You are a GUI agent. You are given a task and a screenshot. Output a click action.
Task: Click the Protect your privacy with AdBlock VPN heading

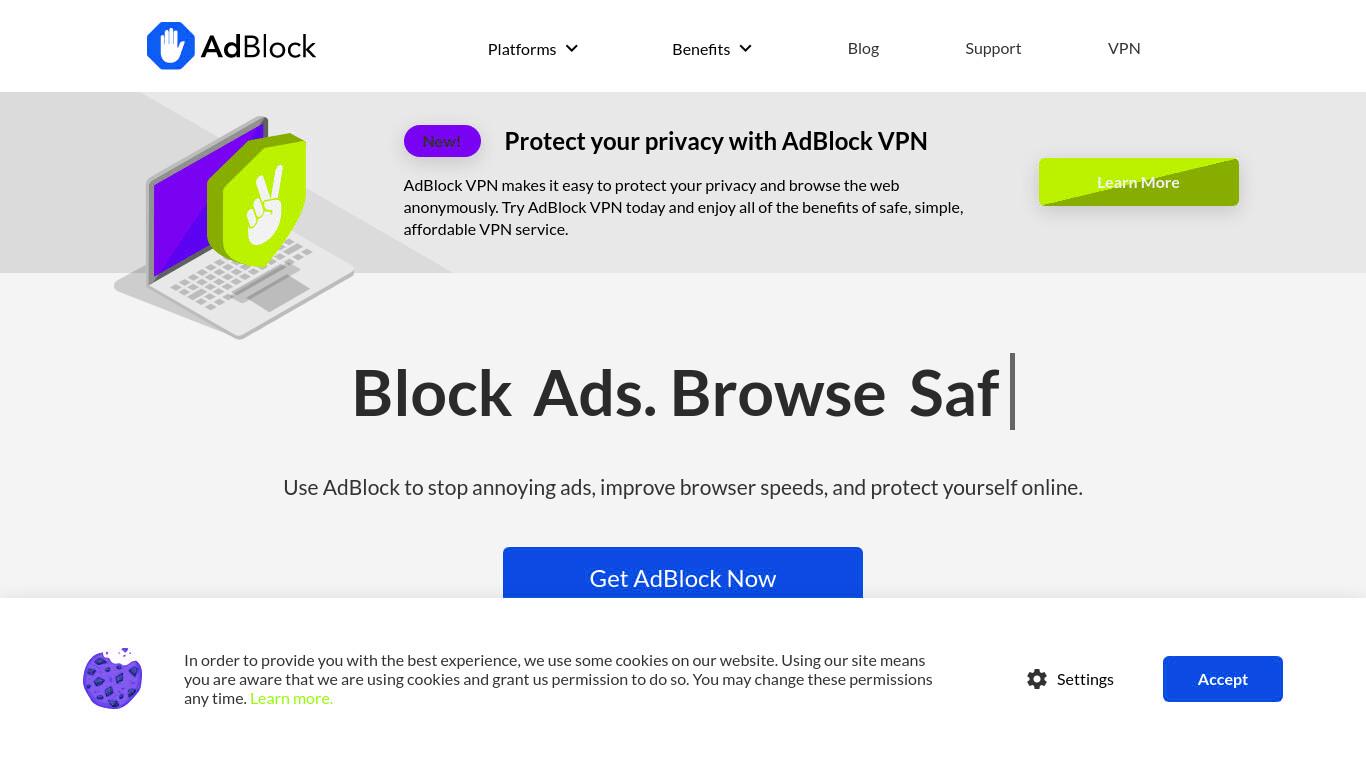(716, 141)
